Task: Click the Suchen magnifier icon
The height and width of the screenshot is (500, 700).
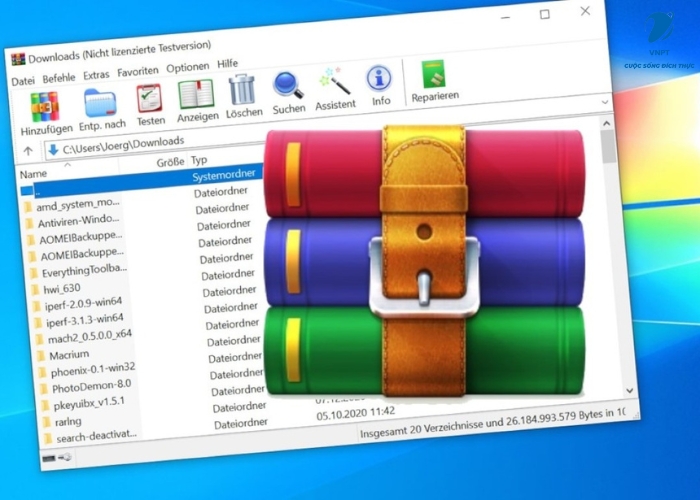Action: [x=288, y=85]
